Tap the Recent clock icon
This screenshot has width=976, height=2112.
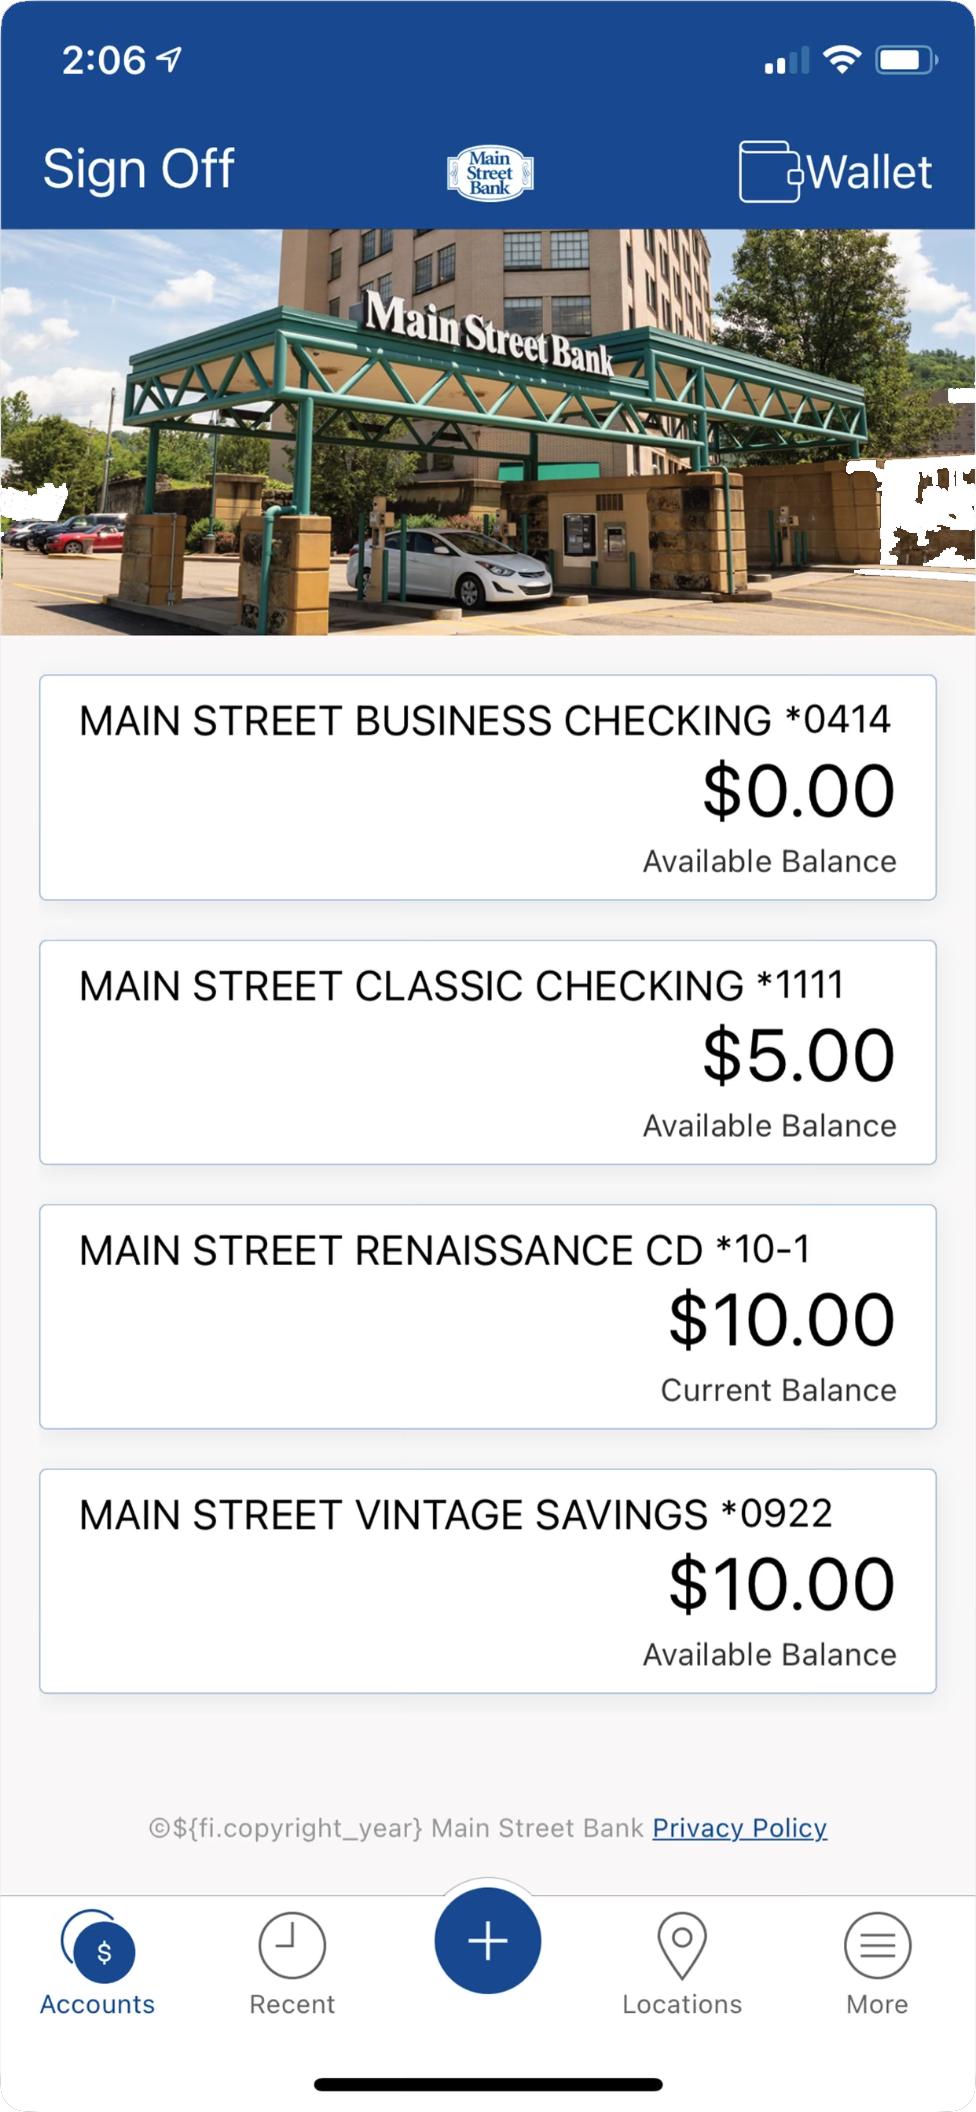292,1945
